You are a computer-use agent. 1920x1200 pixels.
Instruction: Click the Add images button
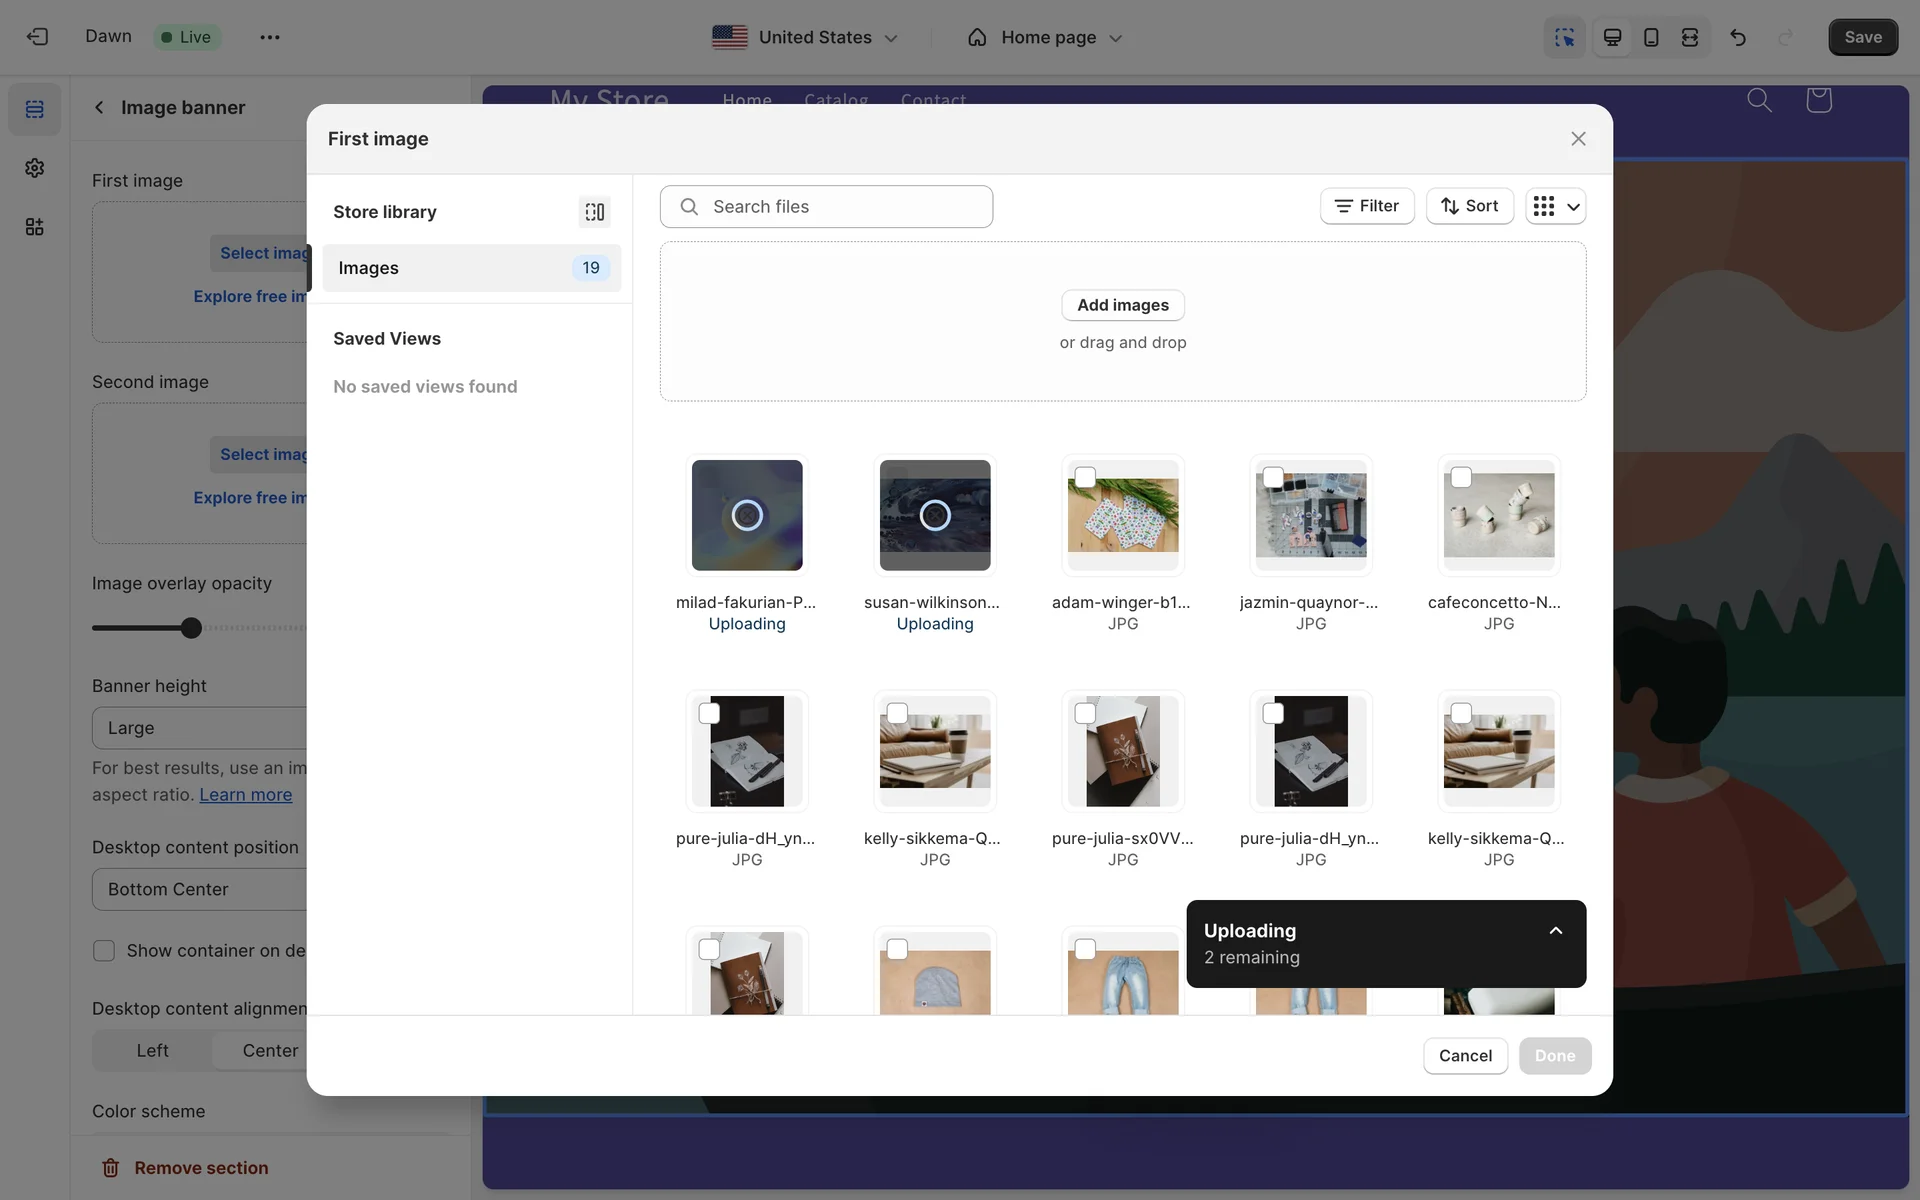(1122, 305)
